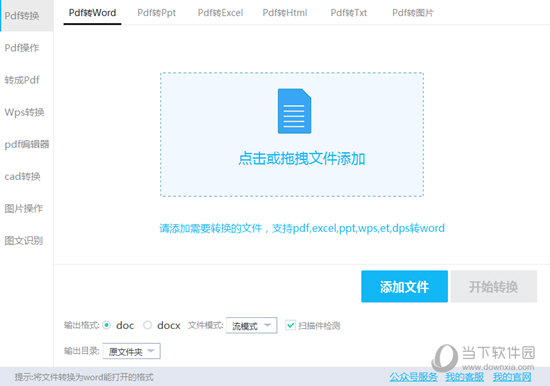550x386 pixels.
Task: Click the 点击或拖拽文件添加 text
Action: (302, 159)
